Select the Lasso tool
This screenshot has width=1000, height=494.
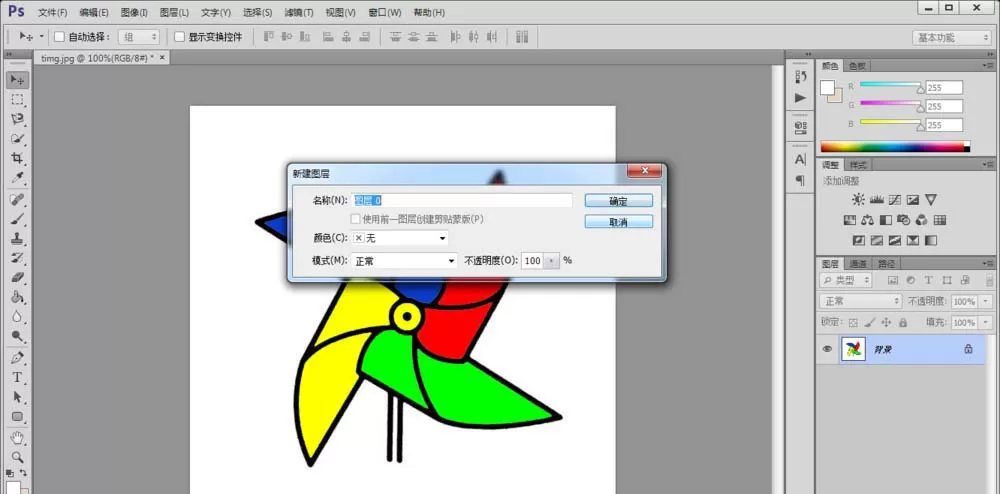coord(17,119)
